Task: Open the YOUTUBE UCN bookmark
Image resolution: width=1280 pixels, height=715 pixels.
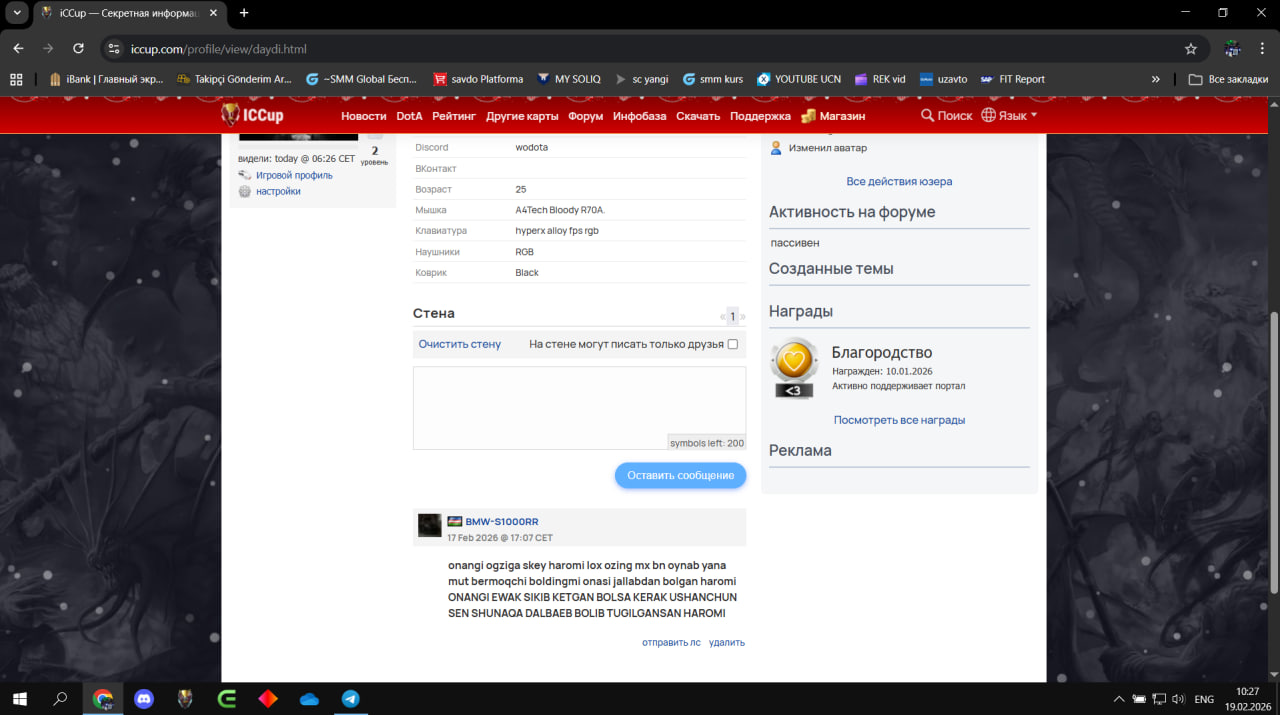Action: 798,79
